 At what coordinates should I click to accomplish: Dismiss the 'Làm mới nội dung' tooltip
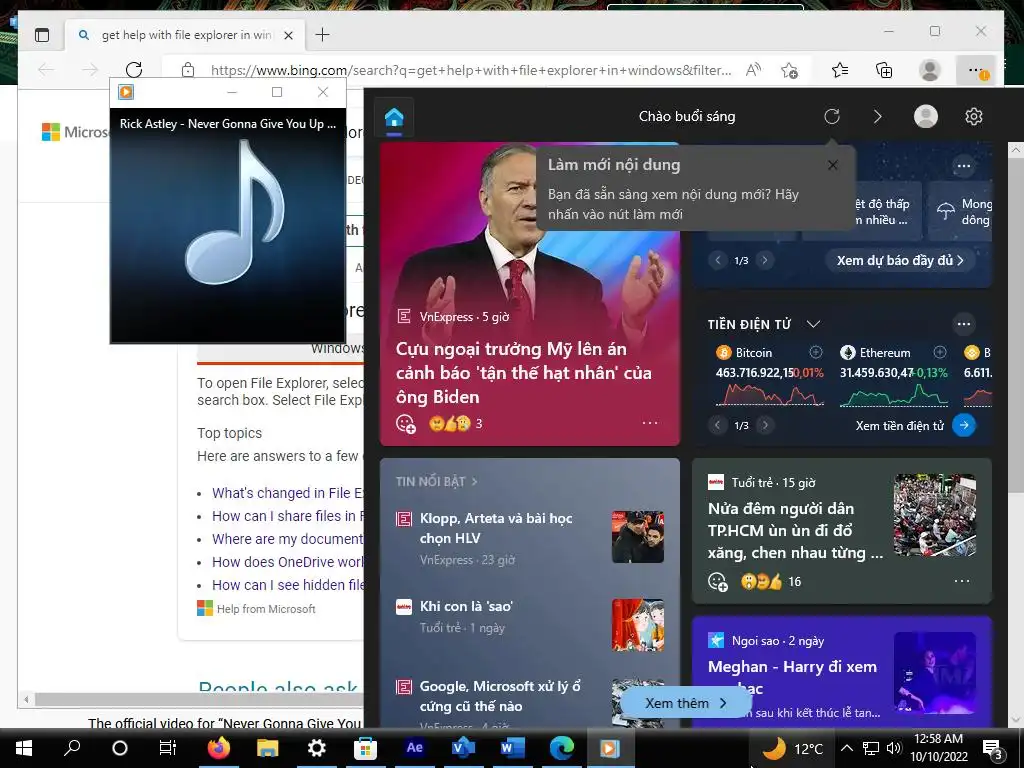pyautogui.click(x=833, y=165)
